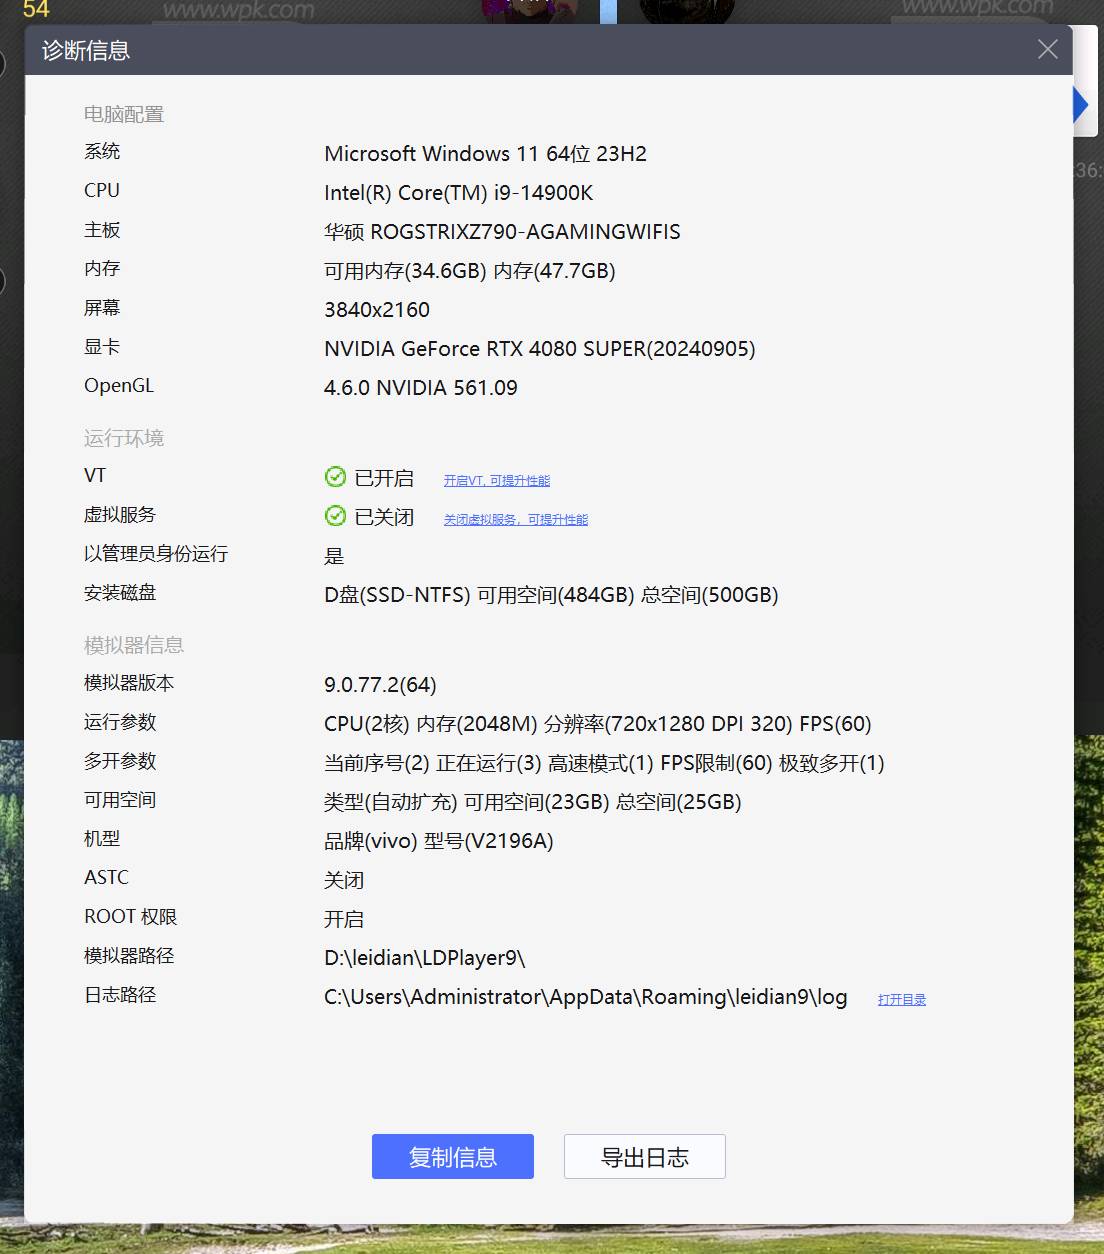Click the green check icon beside VT 已开启

coord(335,477)
